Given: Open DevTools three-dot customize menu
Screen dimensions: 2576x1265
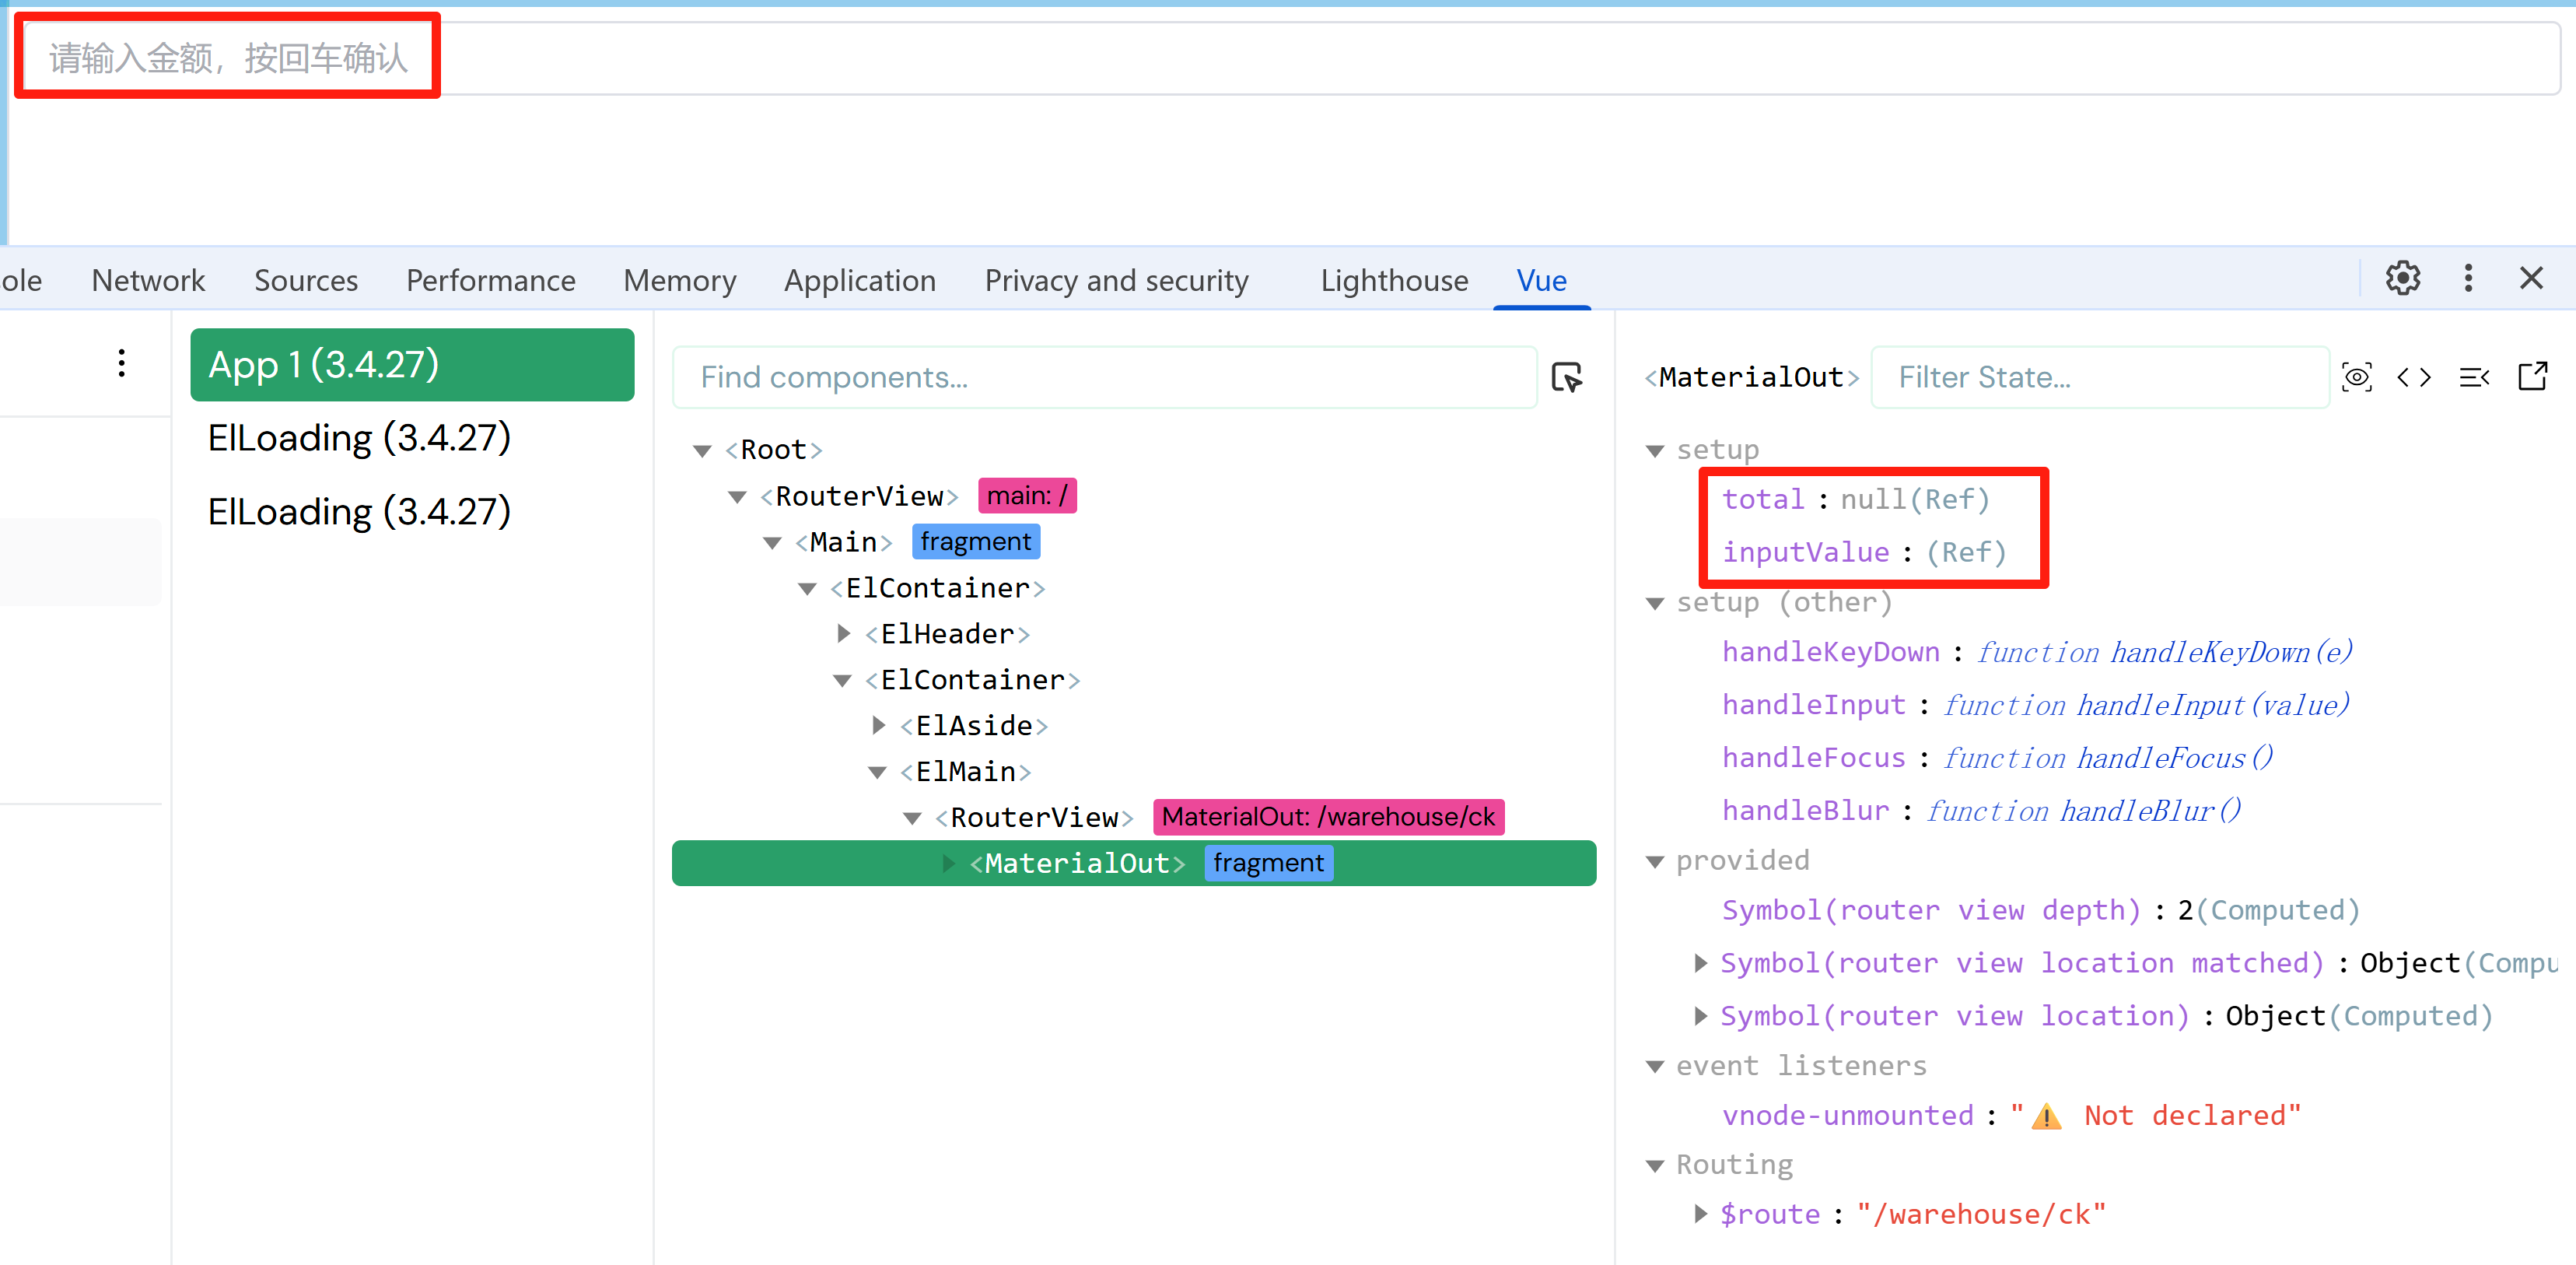Looking at the screenshot, I should coord(2468,278).
